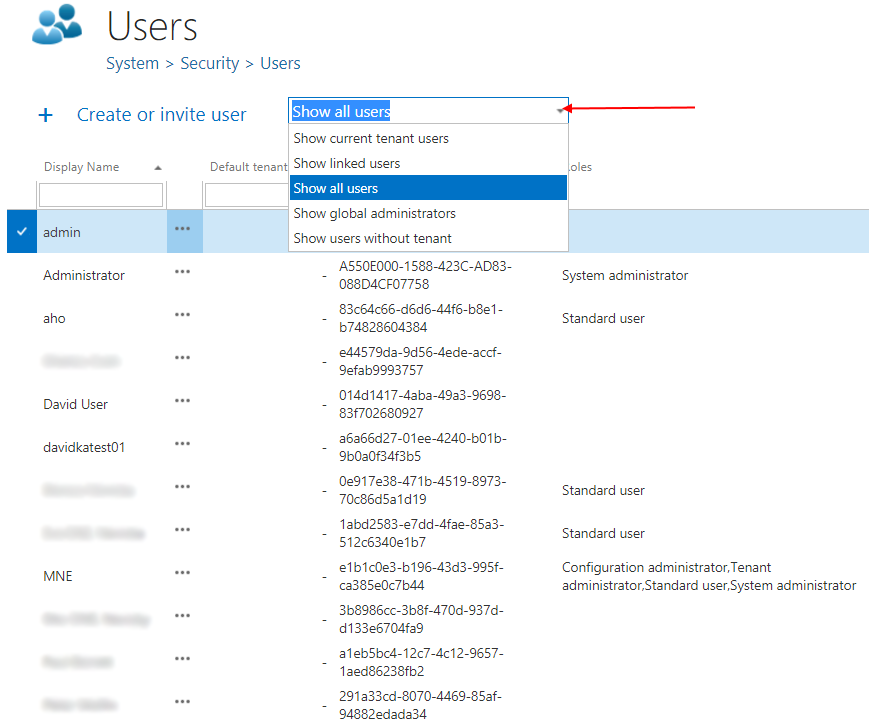
Task: Open the ellipsis menu for Administrator row
Action: [x=182, y=272]
